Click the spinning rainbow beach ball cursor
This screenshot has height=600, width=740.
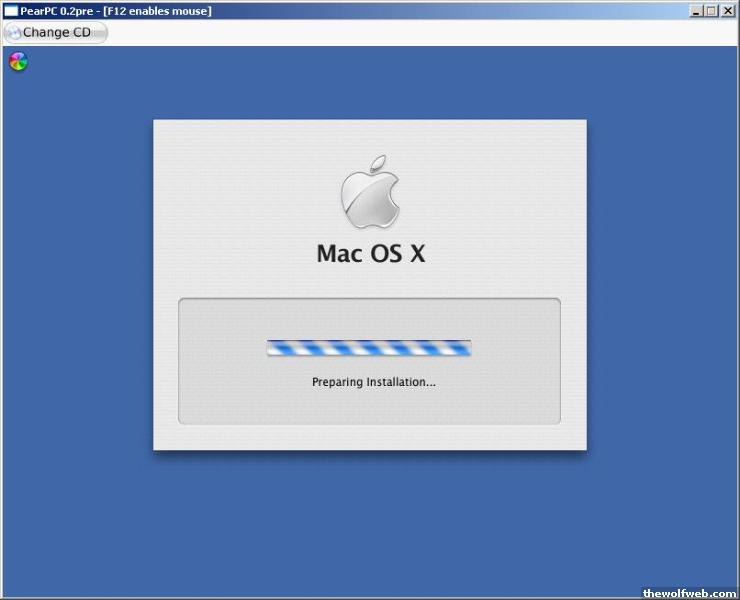click(18, 62)
